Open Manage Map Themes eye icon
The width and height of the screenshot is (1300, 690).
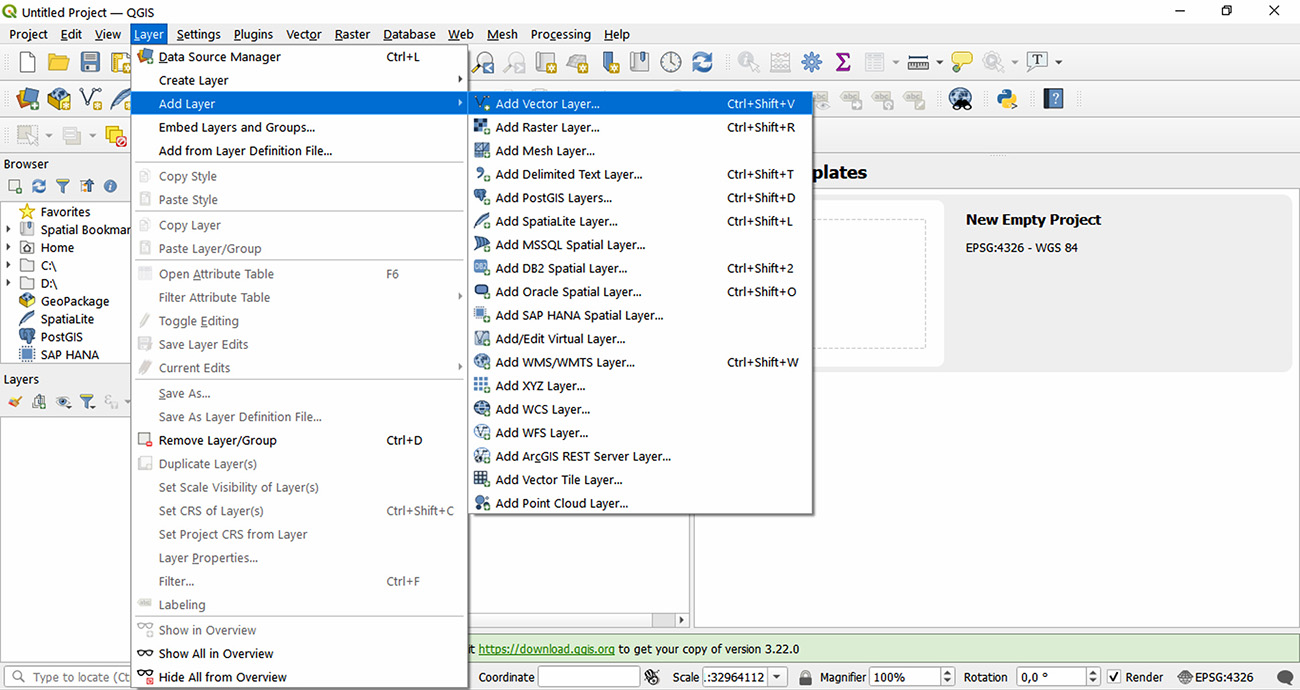coord(63,402)
